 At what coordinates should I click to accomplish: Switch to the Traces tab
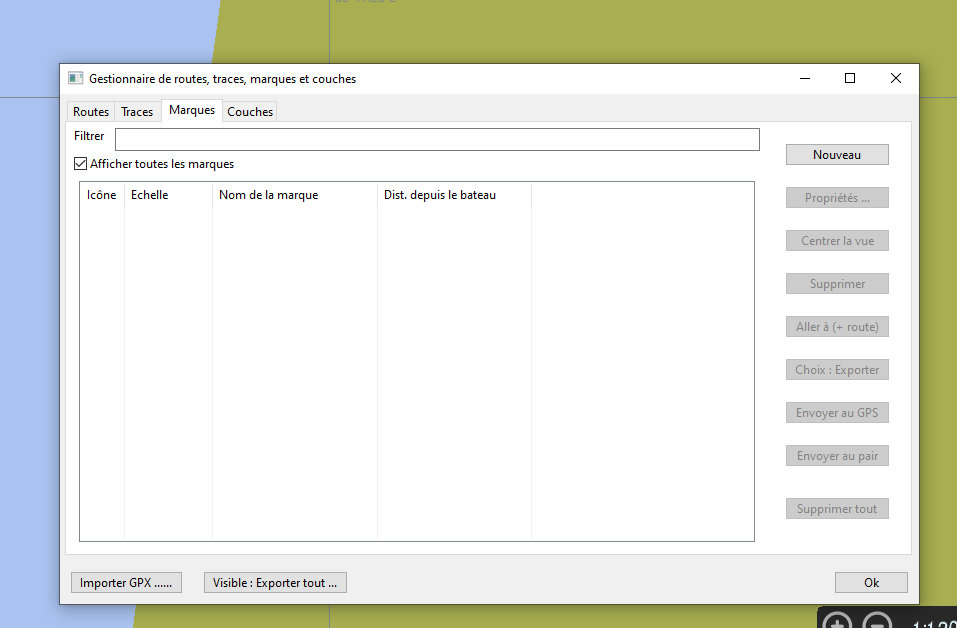[x=137, y=111]
